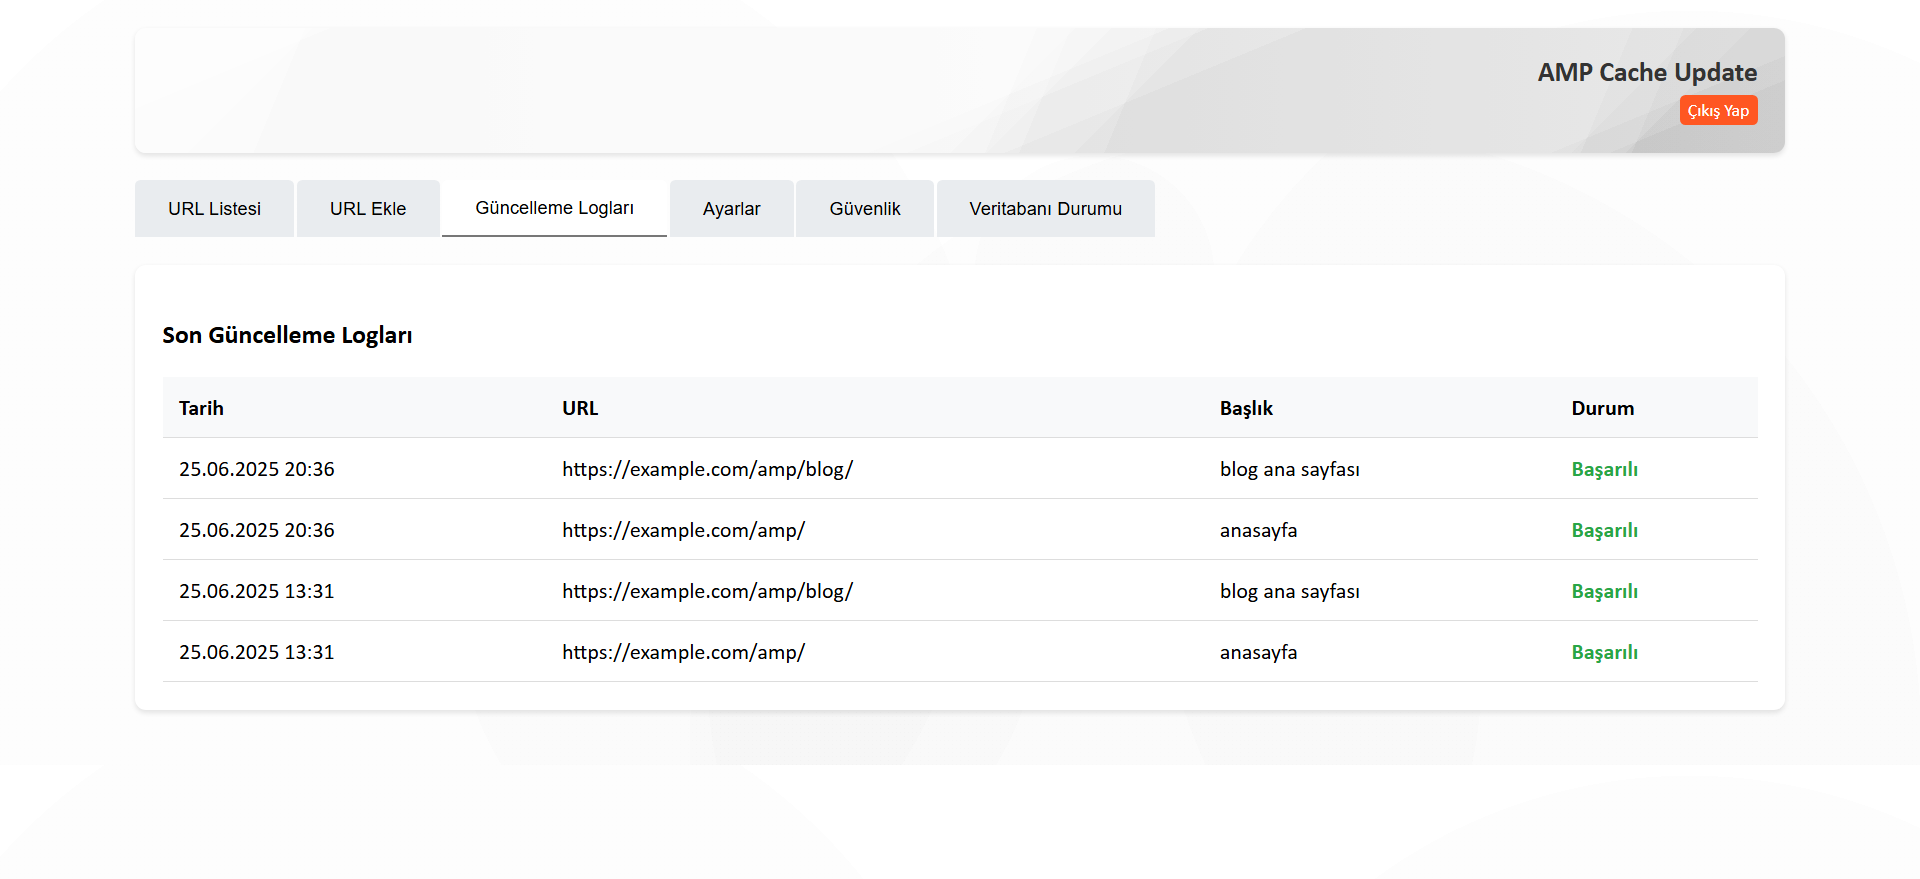1920x879 pixels.
Task: Click the second row's Başarılı status
Action: (1604, 530)
